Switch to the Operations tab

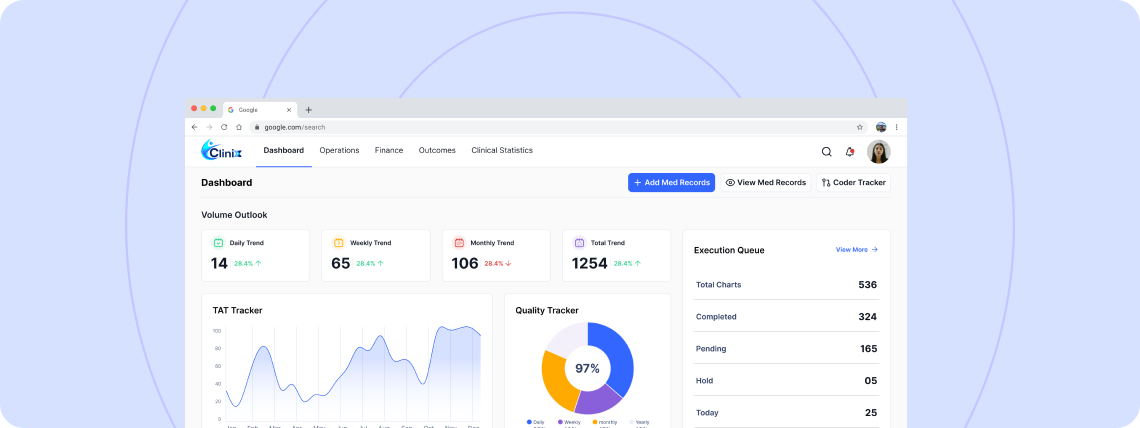pos(339,150)
